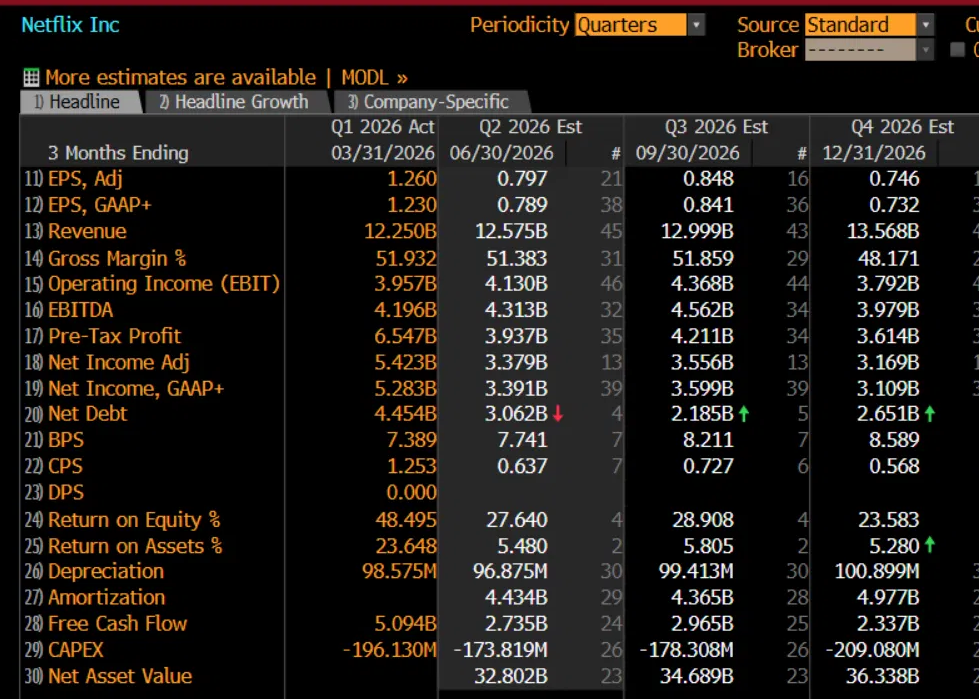Click green up arrow beside Net Debt 2.185B
The image size is (979, 699).
[744, 414]
